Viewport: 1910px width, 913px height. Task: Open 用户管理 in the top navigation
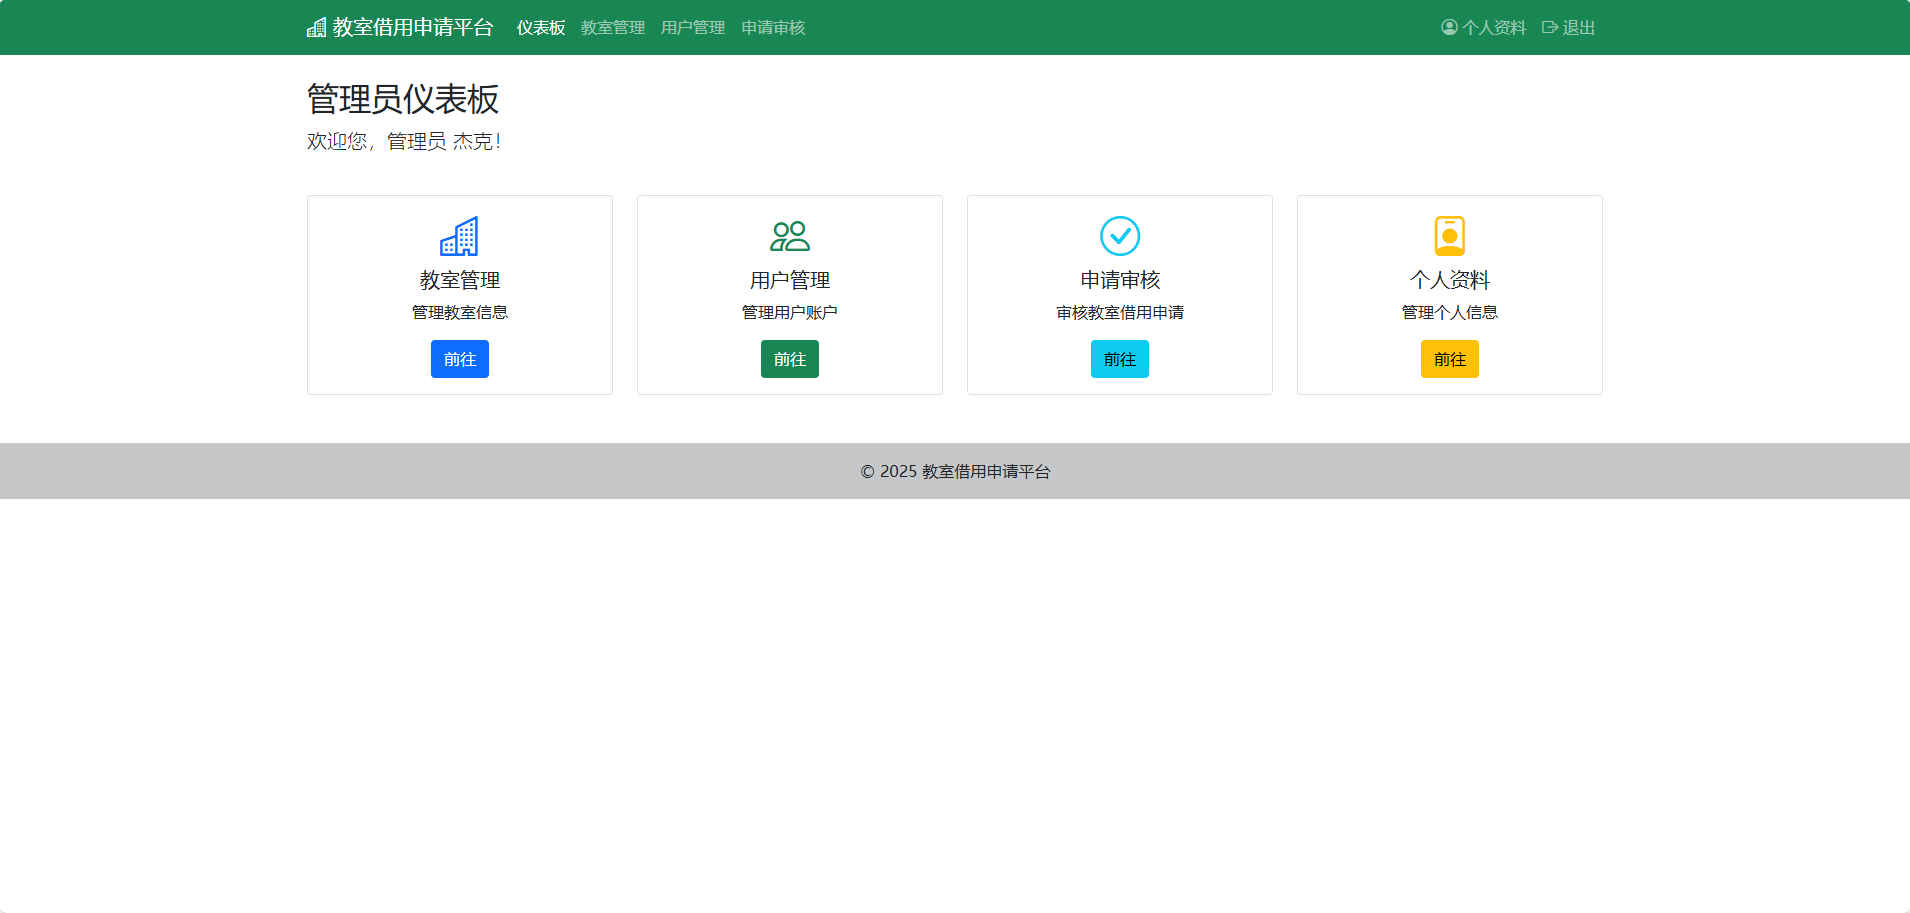(693, 28)
